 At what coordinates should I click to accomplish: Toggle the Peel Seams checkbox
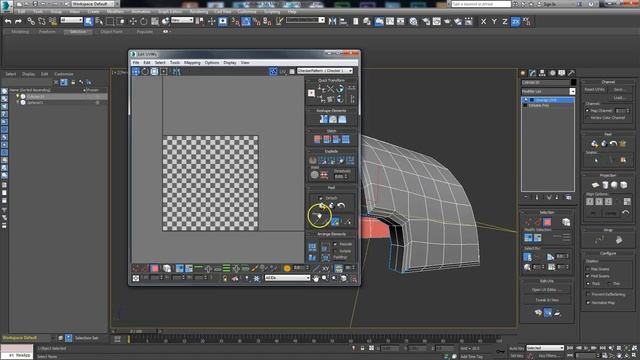588,276
